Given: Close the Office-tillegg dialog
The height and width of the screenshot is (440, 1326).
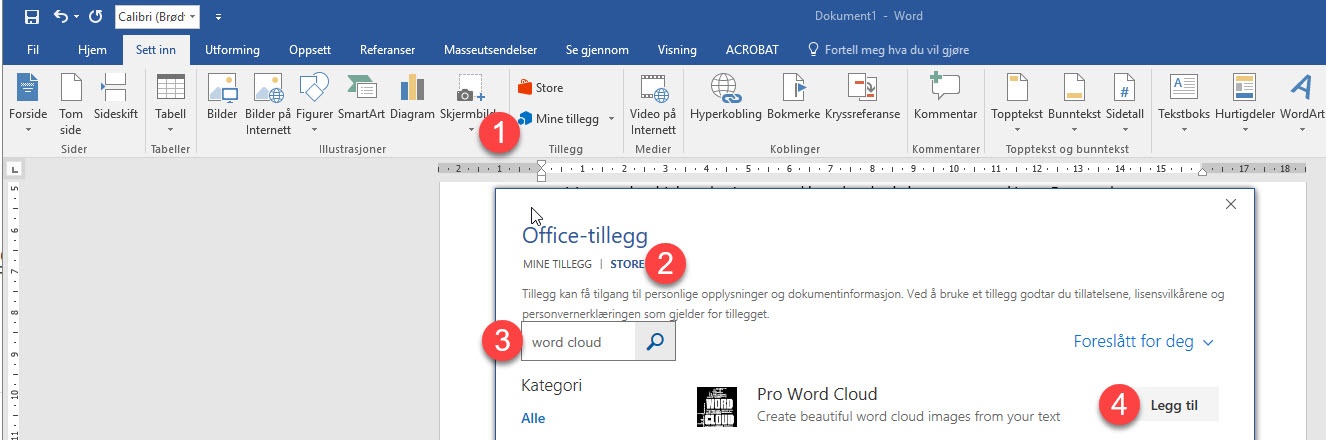Looking at the screenshot, I should [x=1231, y=204].
